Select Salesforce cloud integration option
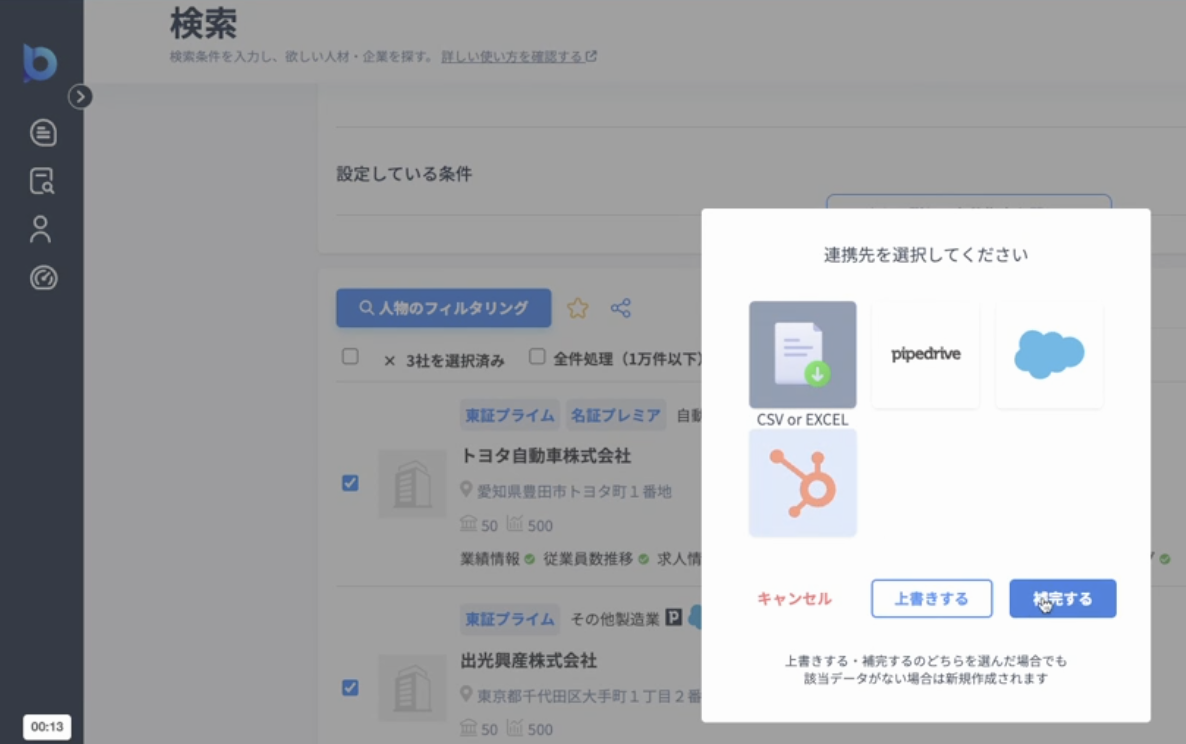Viewport: 1186px width, 744px height. tap(1049, 355)
